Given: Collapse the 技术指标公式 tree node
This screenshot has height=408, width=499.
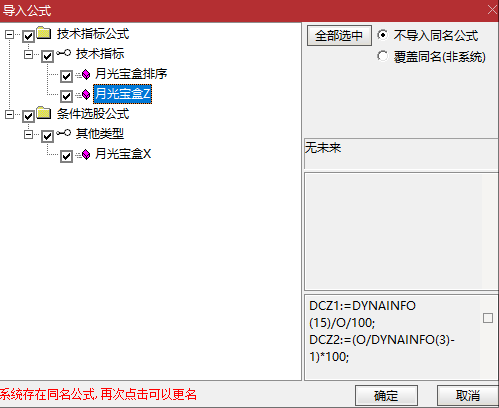Looking at the screenshot, I should pos(10,34).
